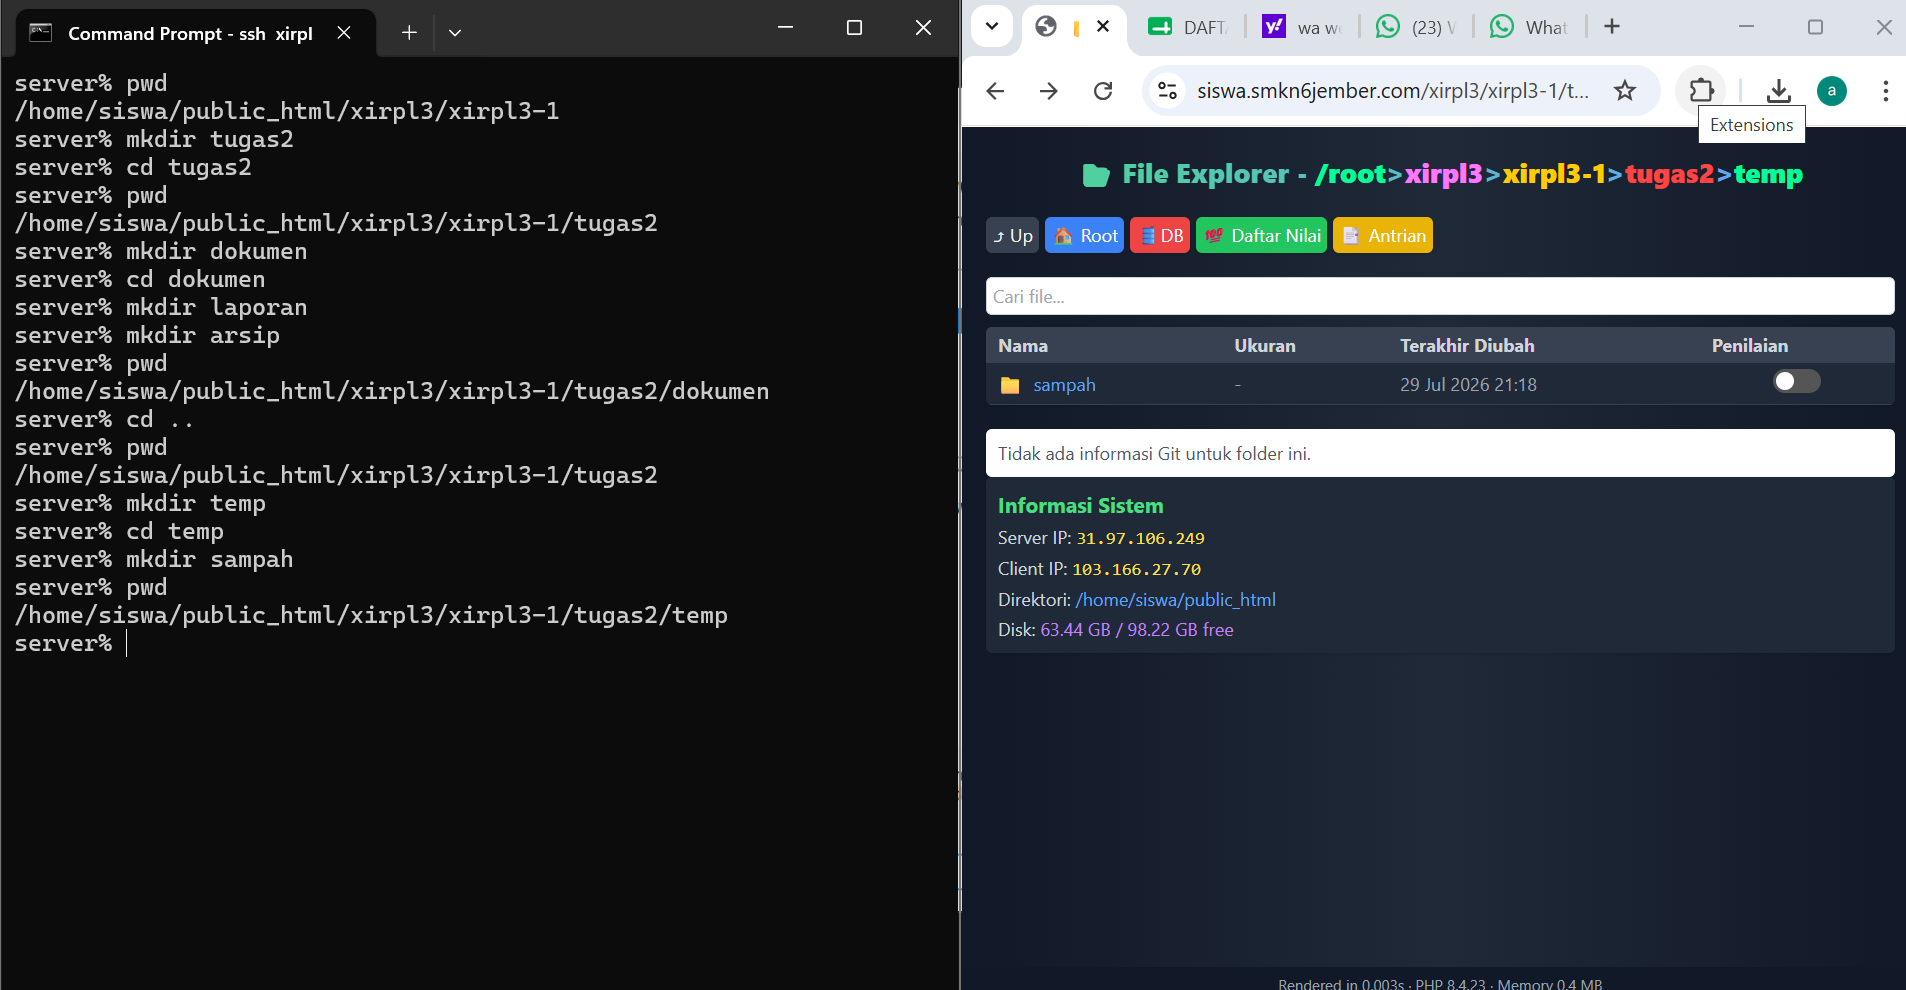Close the Command Prompt ssh tab
Viewport: 1906px width, 990px height.
pos(344,33)
